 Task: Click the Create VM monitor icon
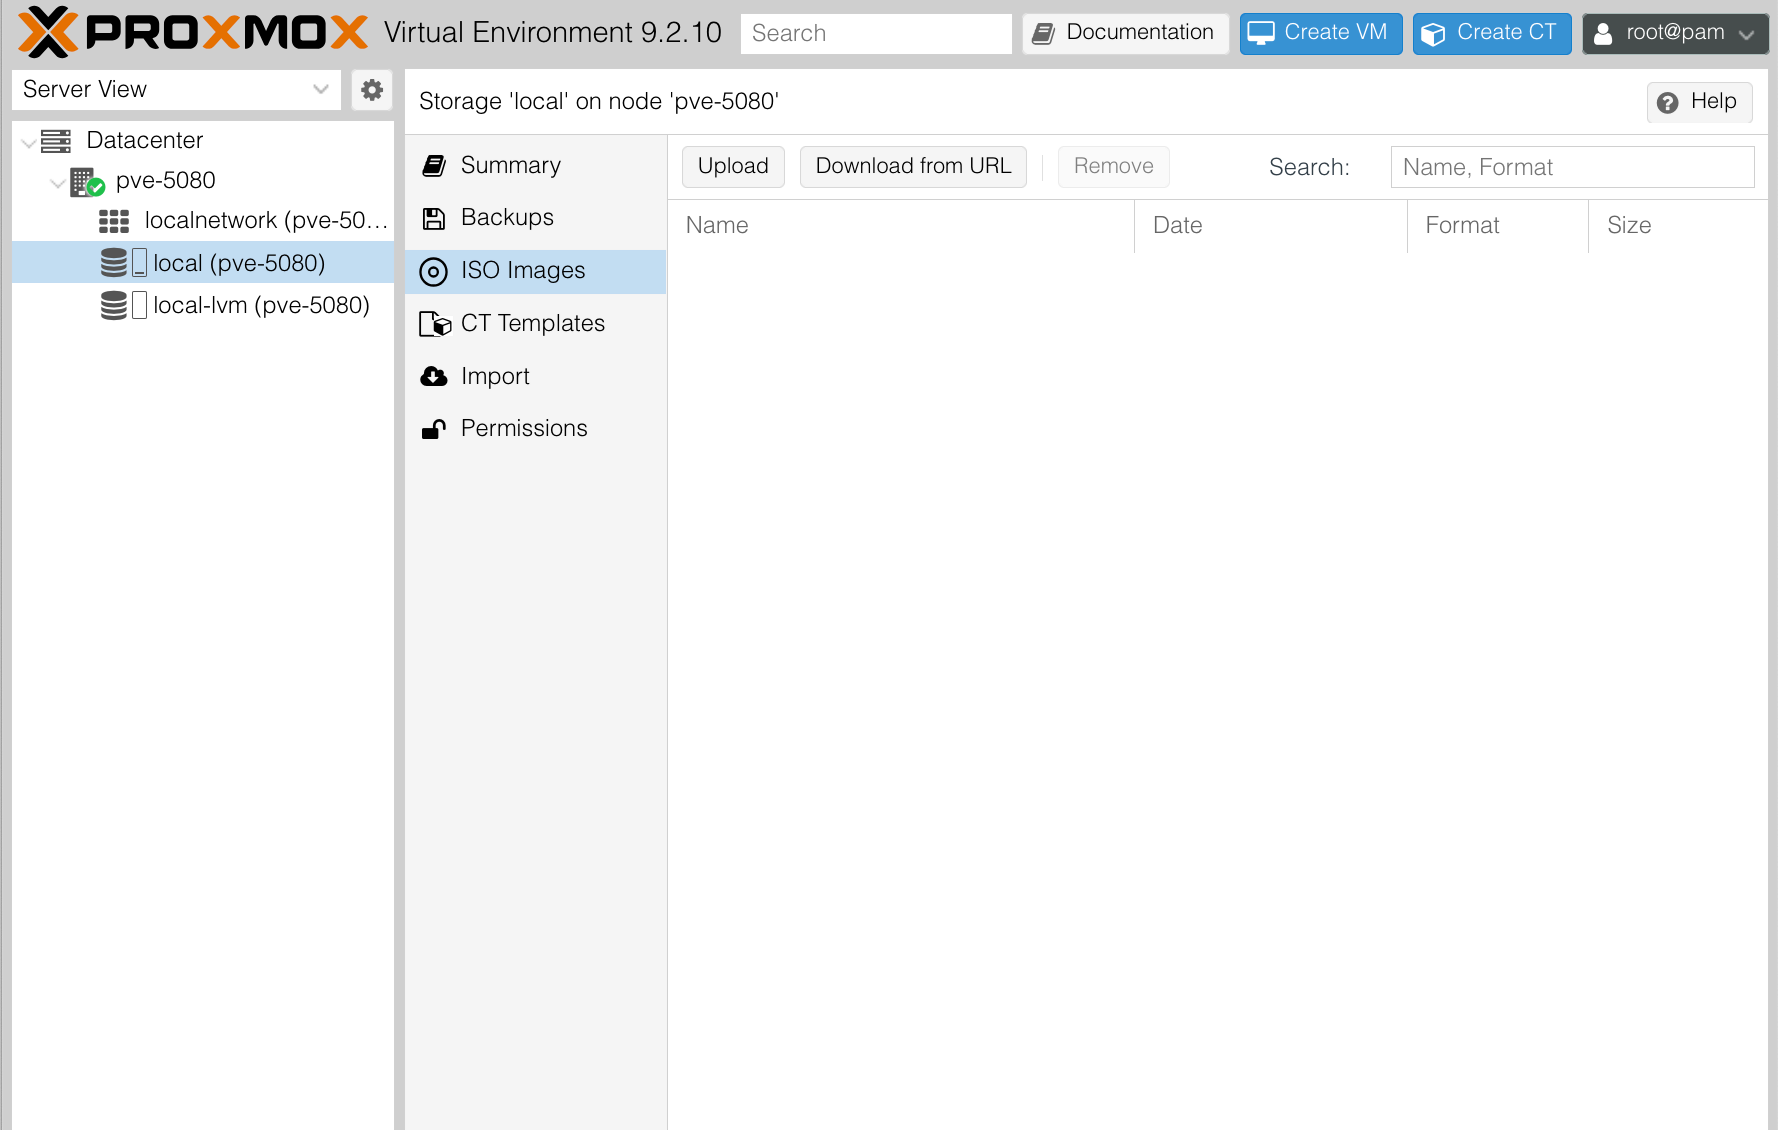pos(1261,34)
